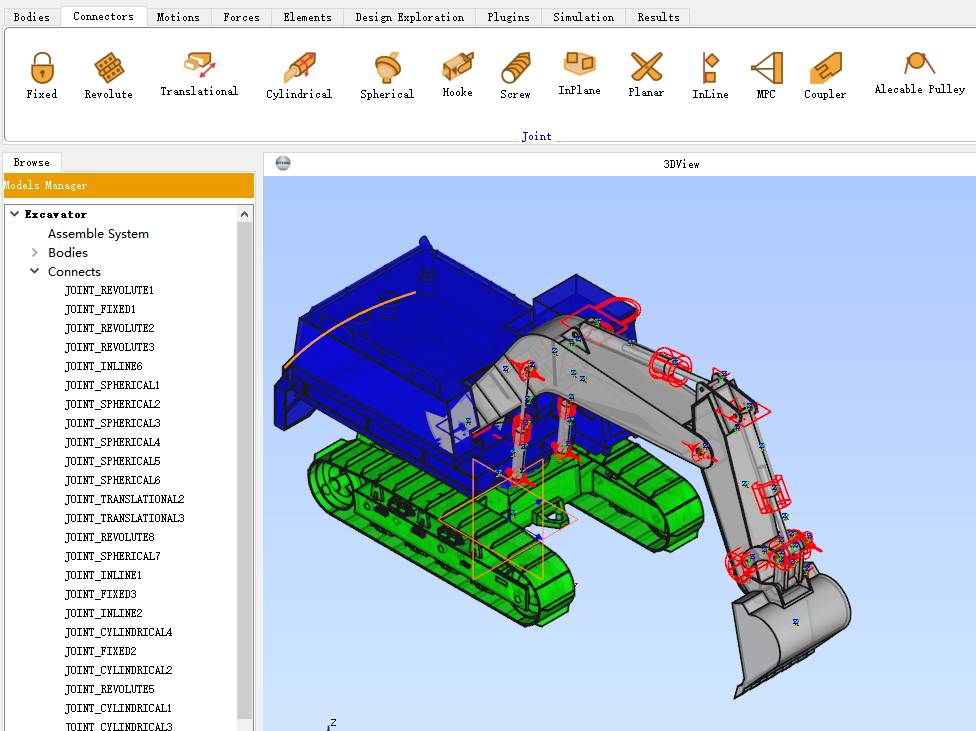
Task: Pick the Coupler tool icon
Action: (825, 75)
